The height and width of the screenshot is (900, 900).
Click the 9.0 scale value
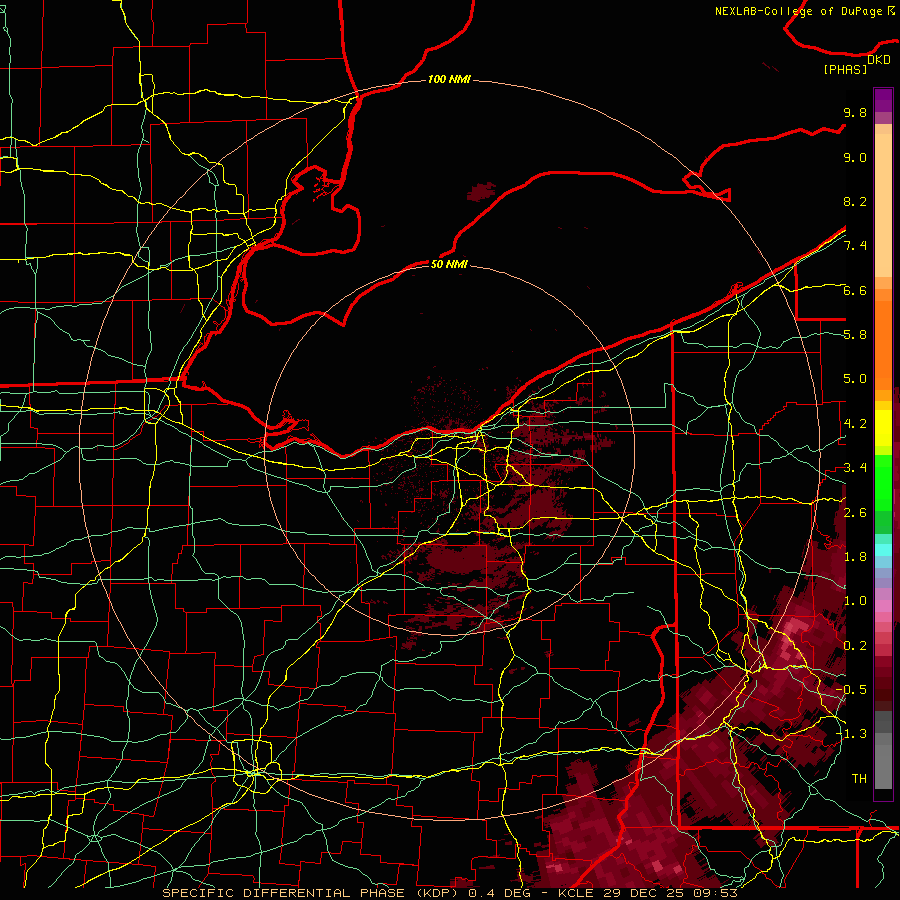tap(855, 157)
